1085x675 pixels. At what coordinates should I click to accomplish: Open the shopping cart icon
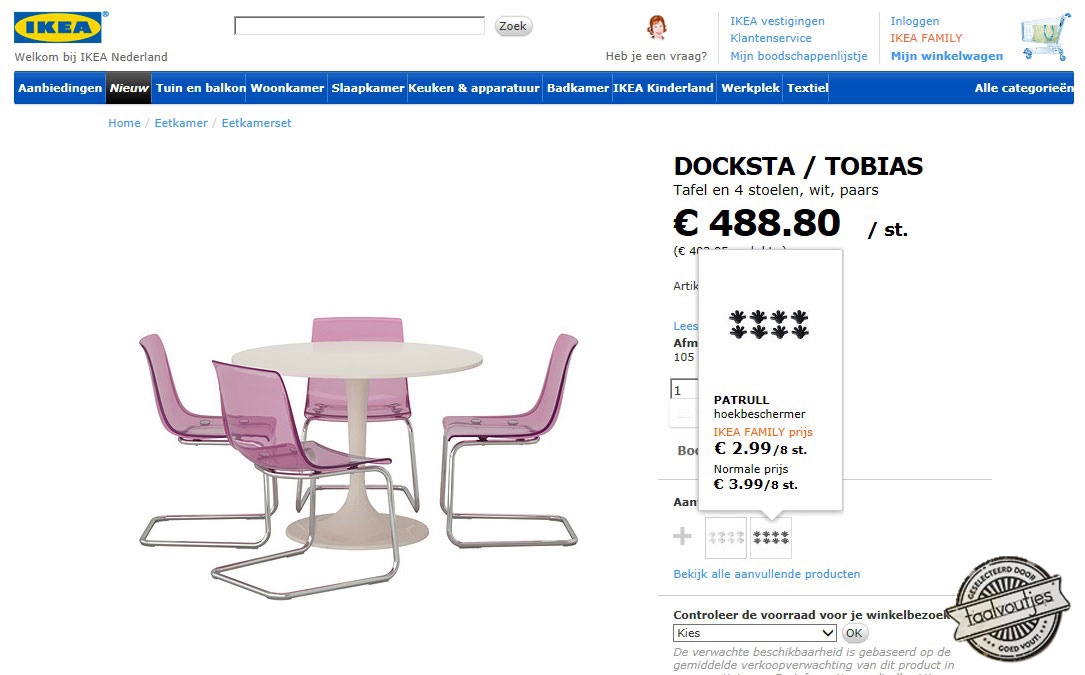(x=1043, y=38)
